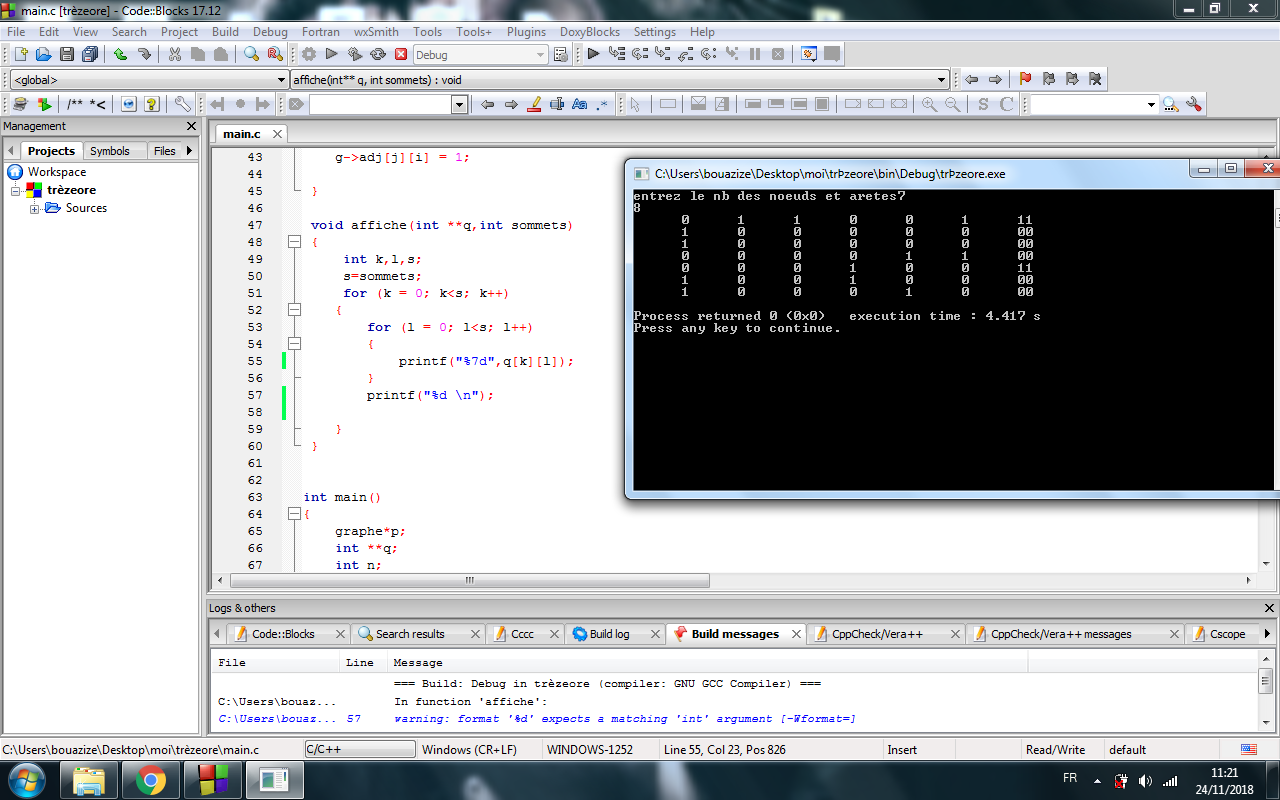
Task: Click the Find magnifier icon
Action: pyautogui.click(x=251, y=54)
